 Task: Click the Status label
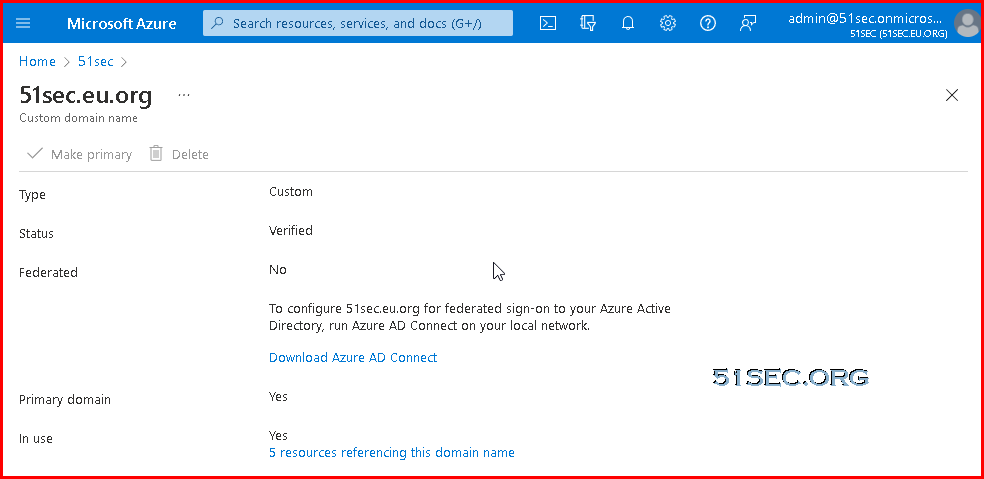tap(36, 234)
